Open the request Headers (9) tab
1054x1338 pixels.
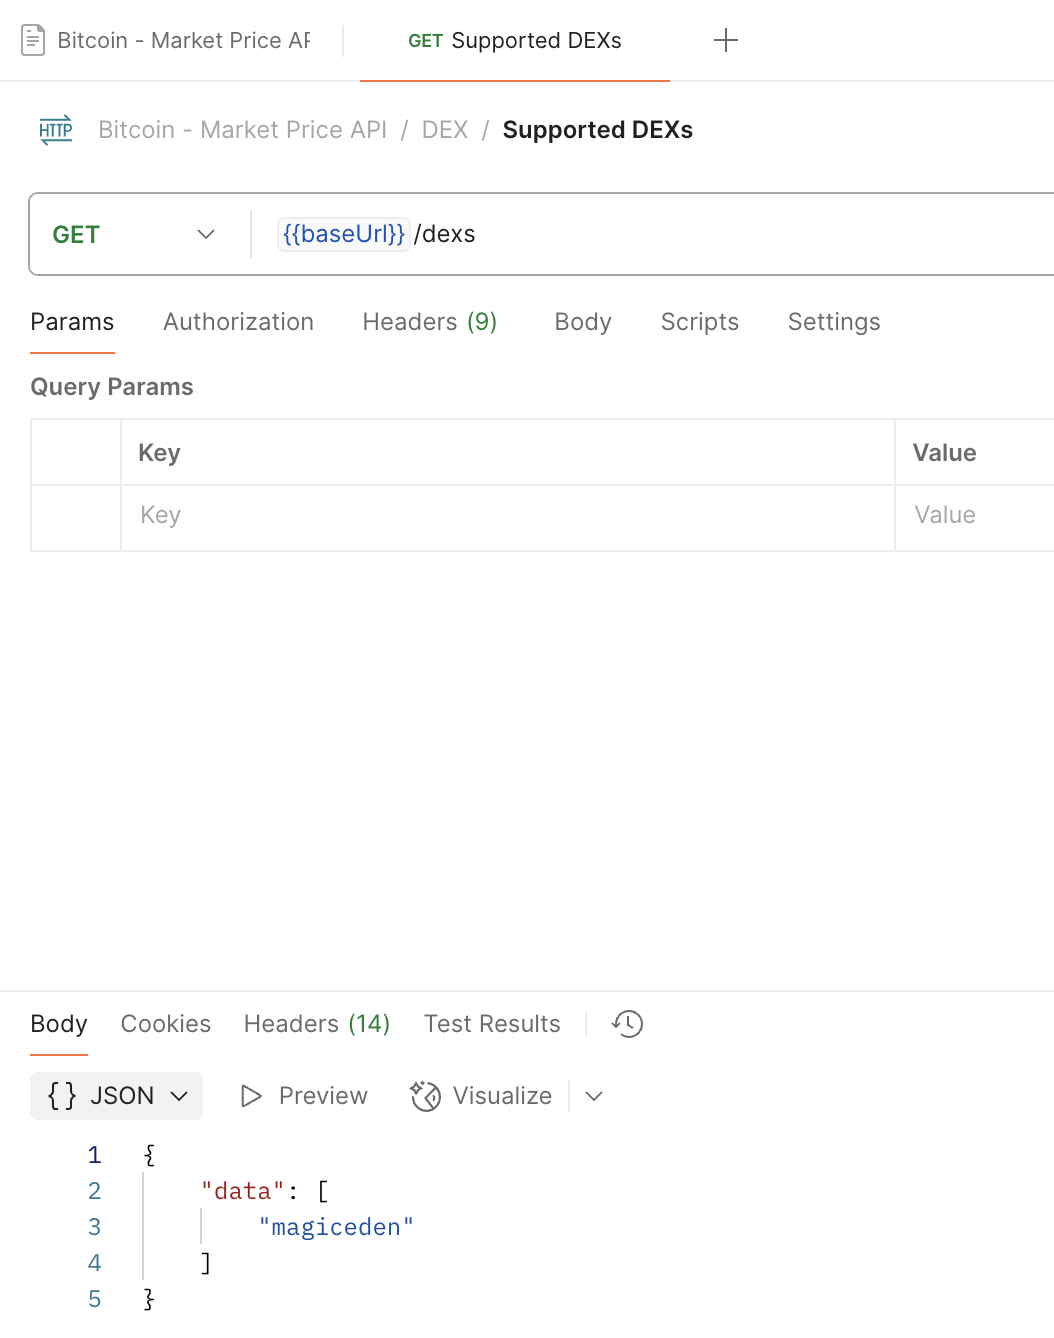[430, 322]
